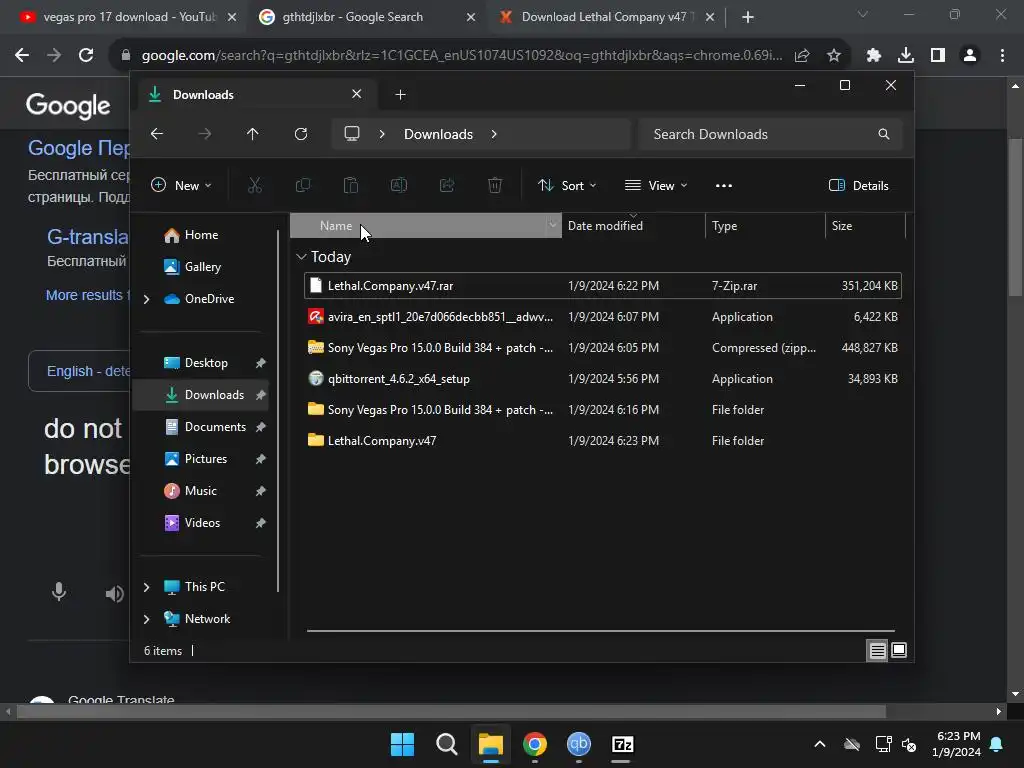The image size is (1024, 768).
Task: Select Gallery in navigation pane
Action: (202, 266)
